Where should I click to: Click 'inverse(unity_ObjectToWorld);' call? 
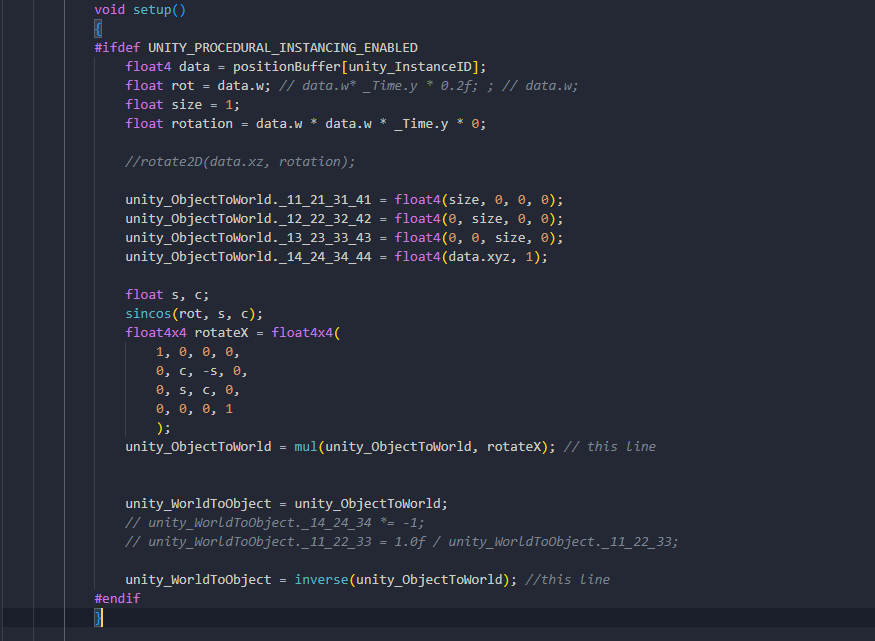[x=406, y=579]
